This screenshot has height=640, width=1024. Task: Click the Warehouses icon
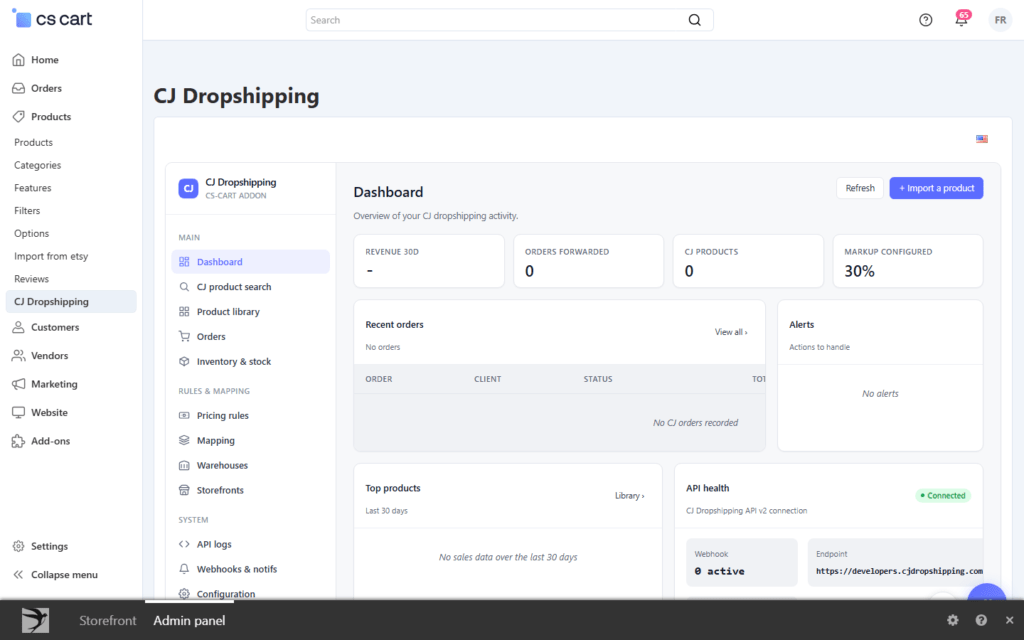point(184,465)
